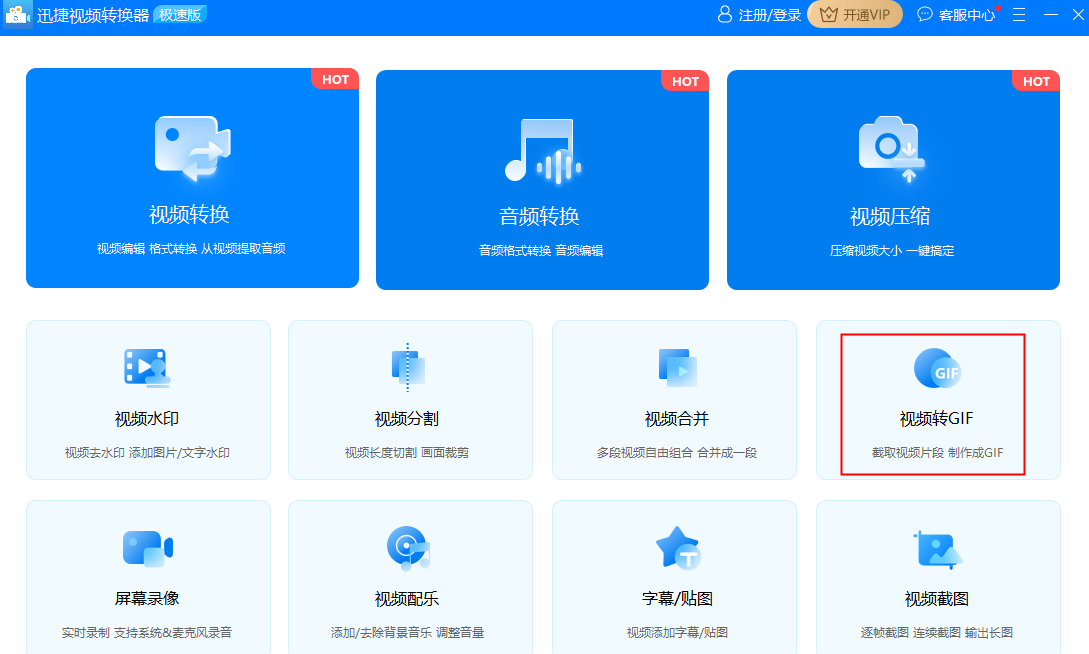This screenshot has width=1089, height=654.
Task: Click the 开通VIP button
Action: [855, 15]
